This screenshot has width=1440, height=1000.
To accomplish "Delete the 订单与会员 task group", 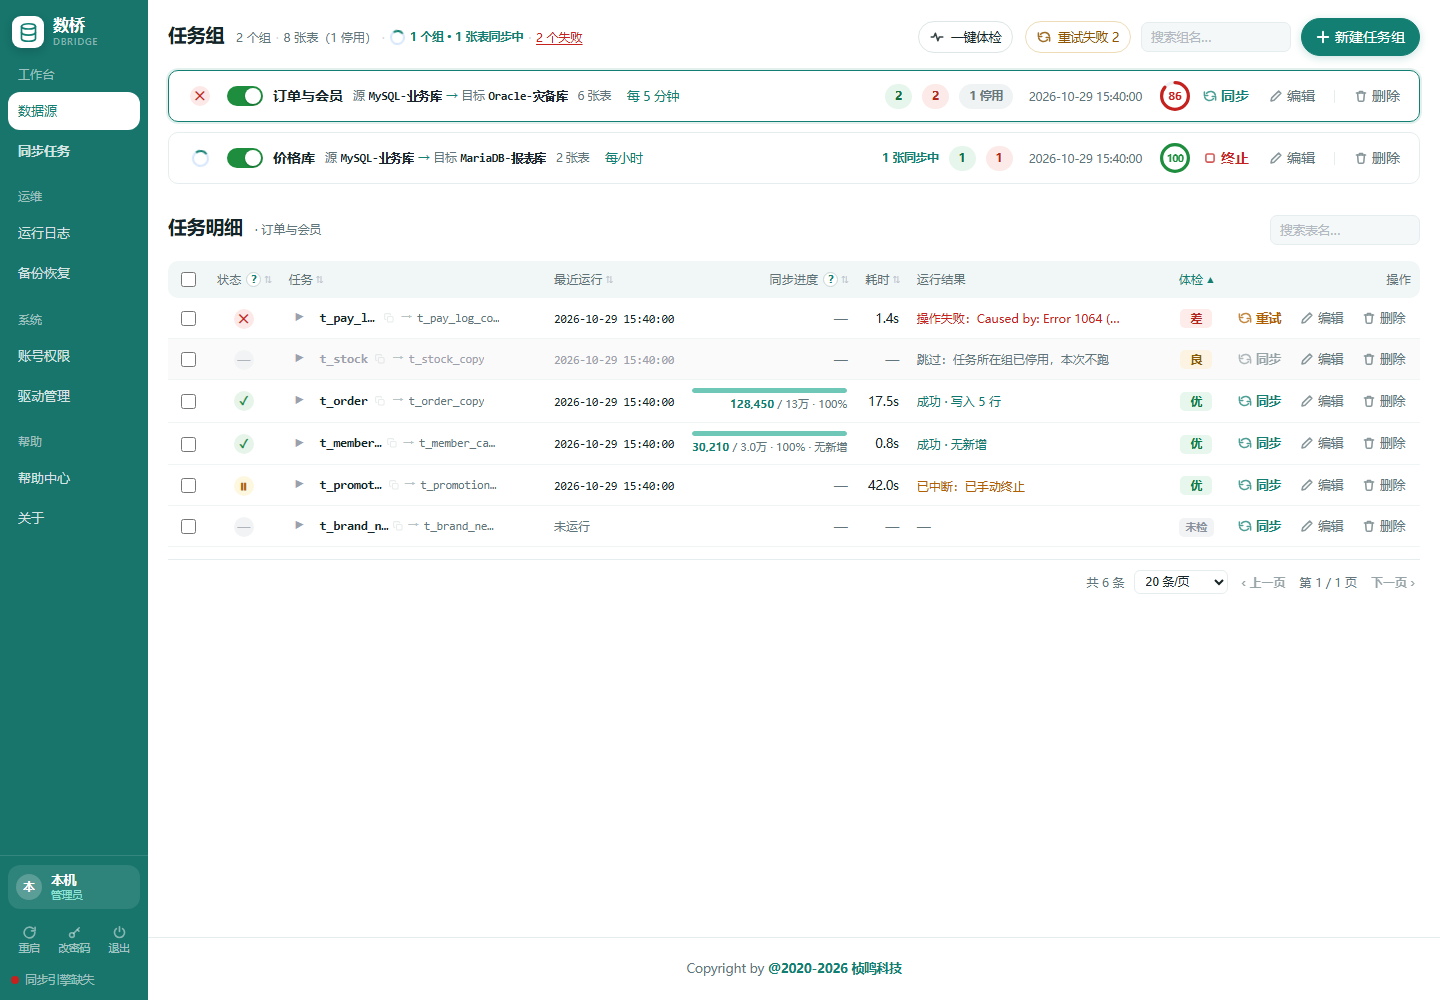I will (1377, 96).
